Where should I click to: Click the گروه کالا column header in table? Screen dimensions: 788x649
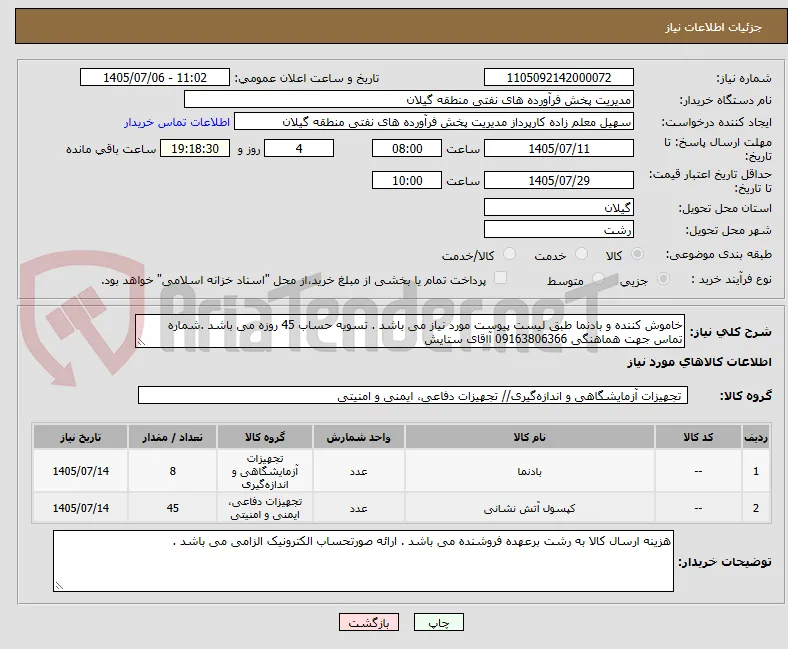point(265,437)
